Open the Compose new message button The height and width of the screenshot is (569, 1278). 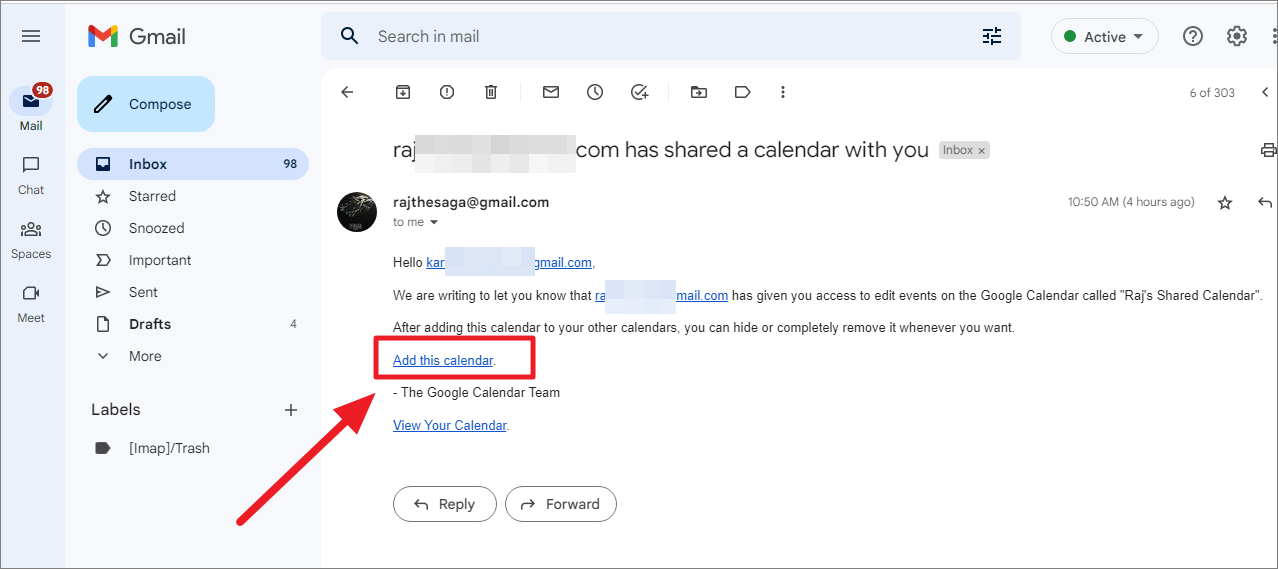click(x=146, y=104)
